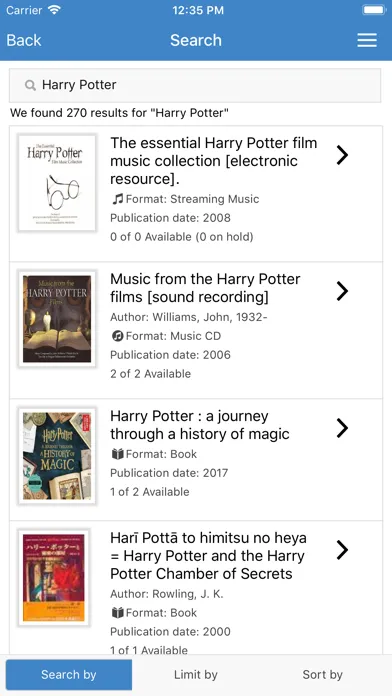The height and width of the screenshot is (696, 392).
Task: Open the hamburger menu icon
Action: [367, 40]
